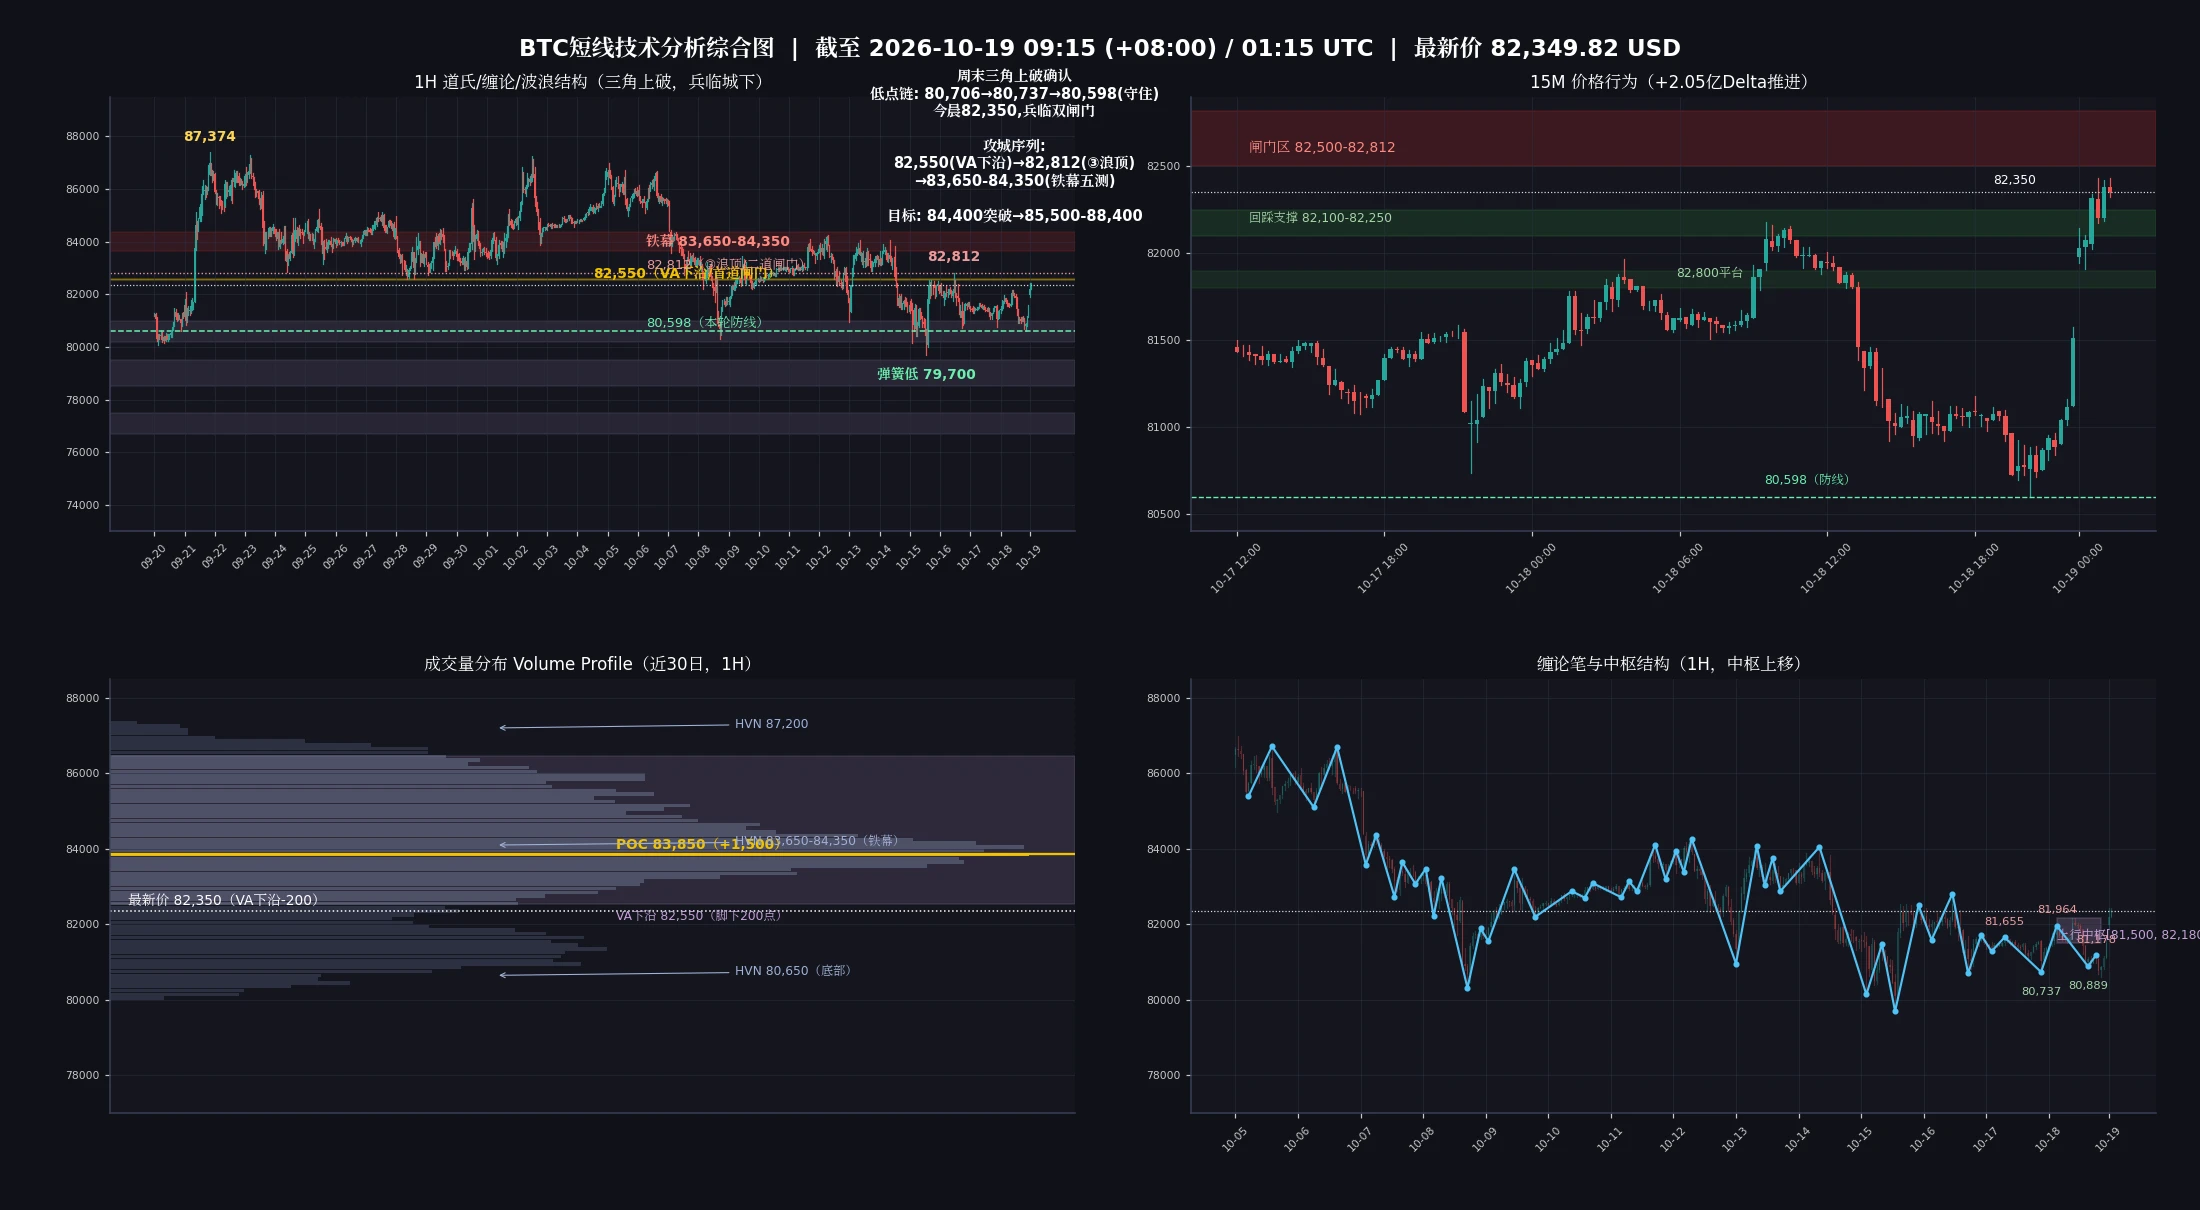Click the 周末三角上破确认 annotation heading

tap(1014, 76)
